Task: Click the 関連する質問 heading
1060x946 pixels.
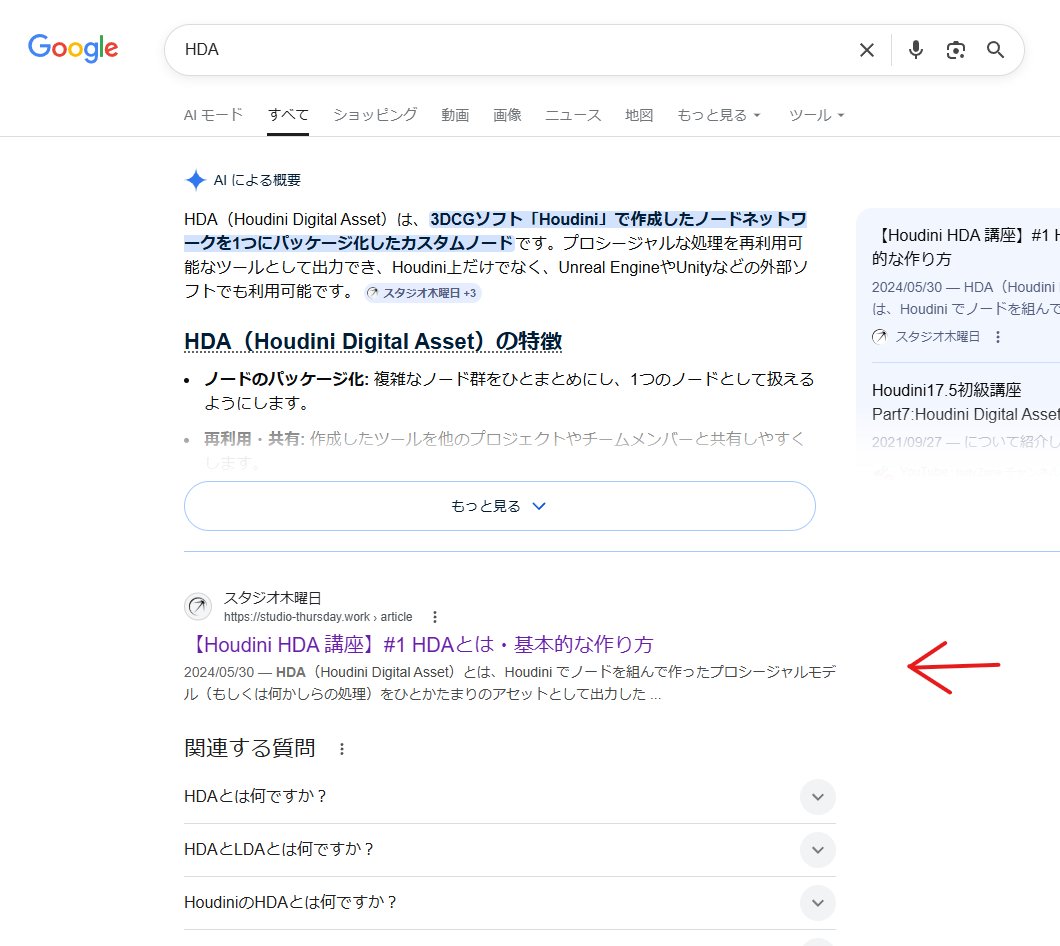Action: tap(249, 748)
